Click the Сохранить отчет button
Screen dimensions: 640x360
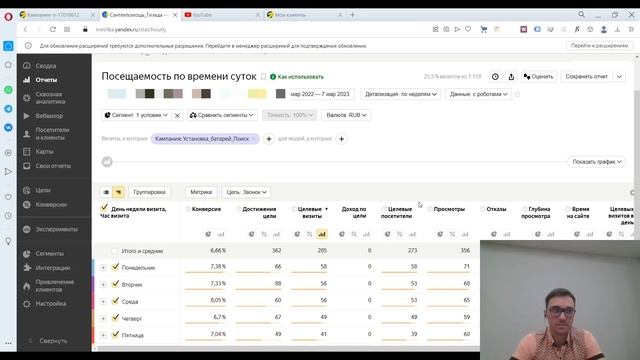[x=587, y=77]
